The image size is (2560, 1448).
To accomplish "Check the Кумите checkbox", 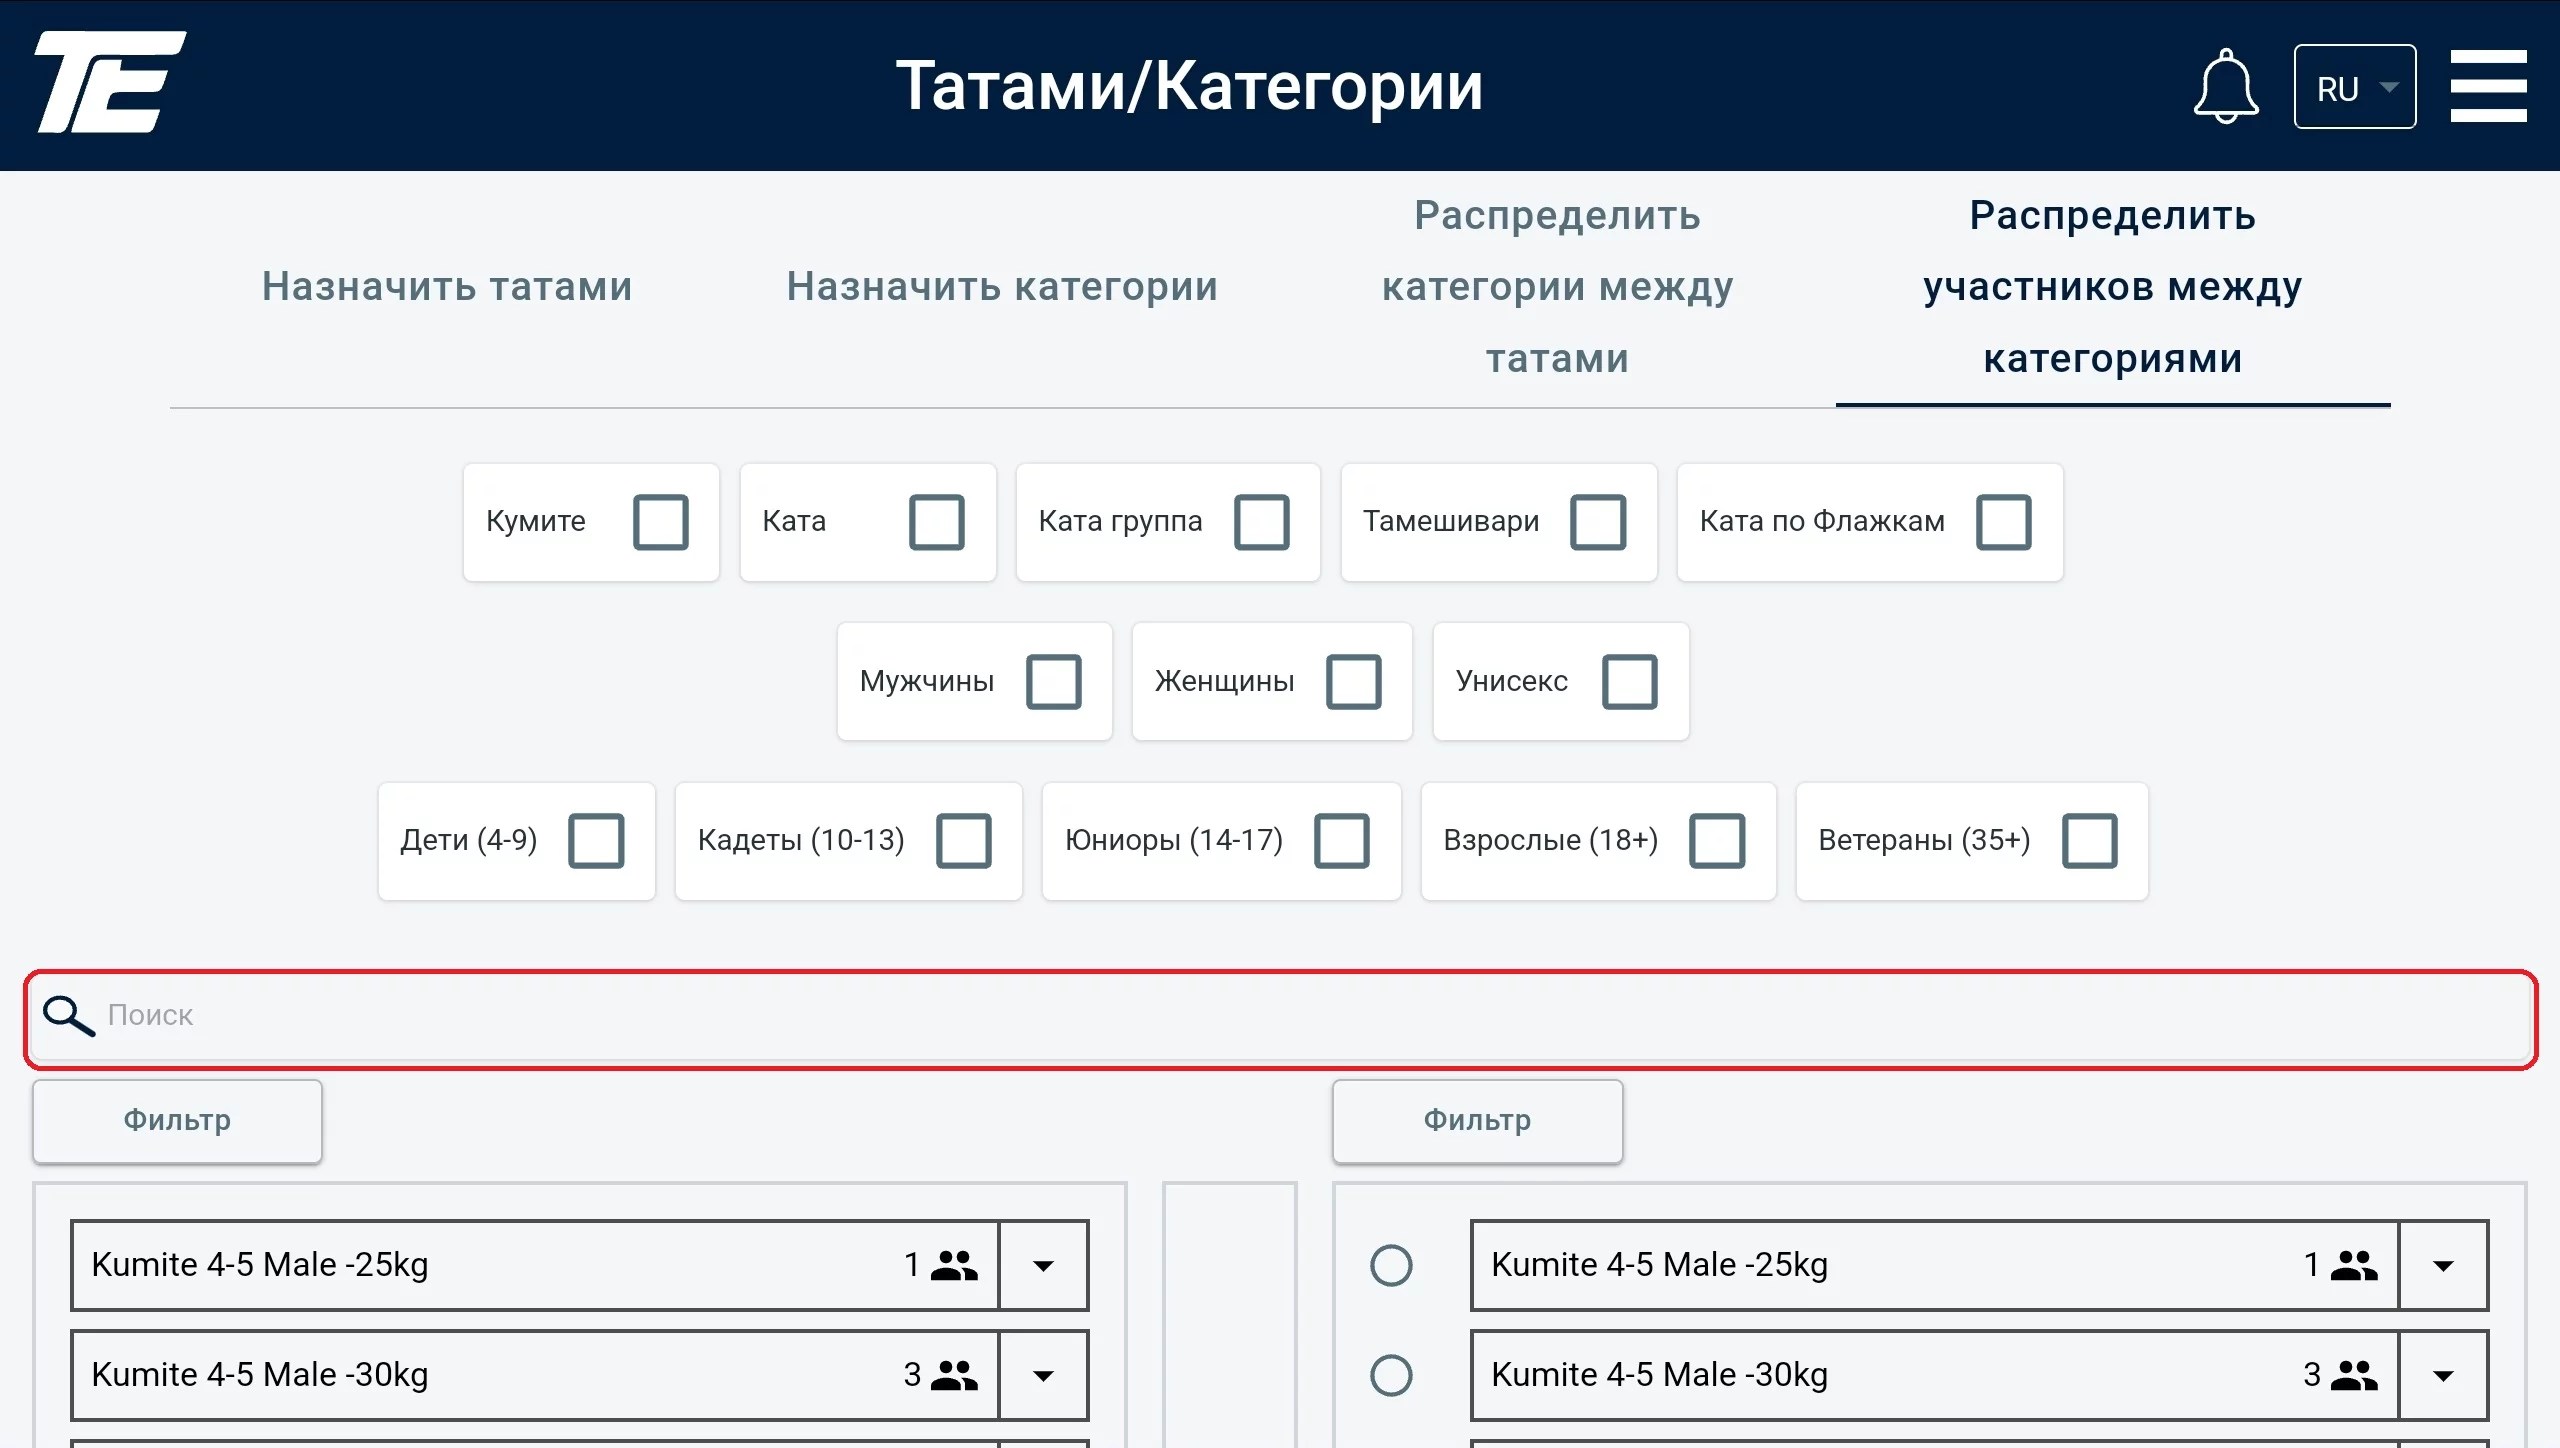I will pyautogui.click(x=661, y=522).
